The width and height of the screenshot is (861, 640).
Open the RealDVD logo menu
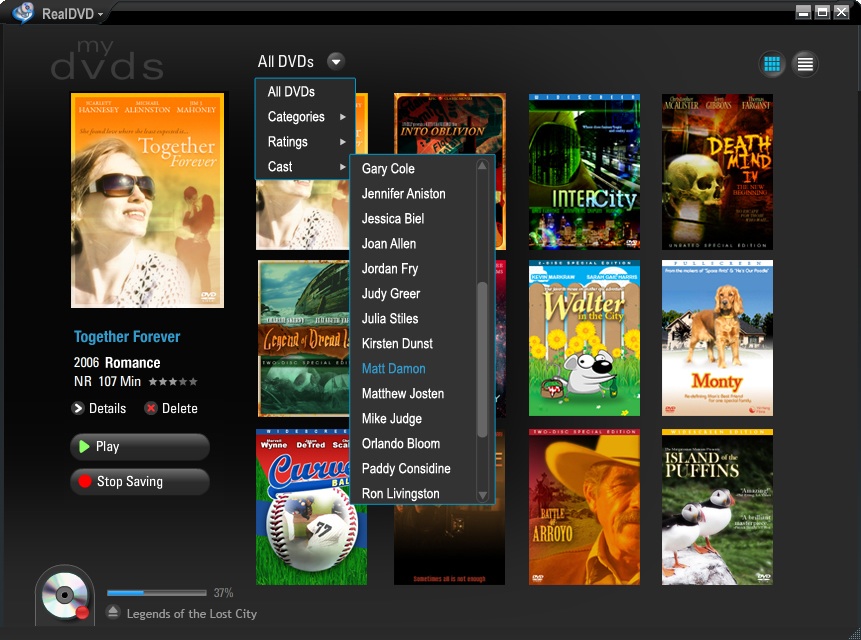pos(22,12)
